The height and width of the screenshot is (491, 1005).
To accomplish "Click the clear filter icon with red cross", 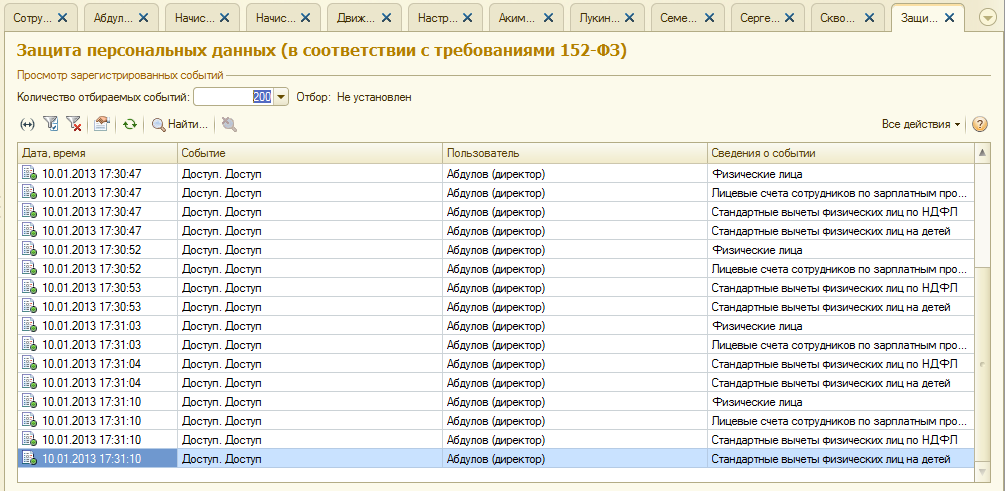I will 73,124.
